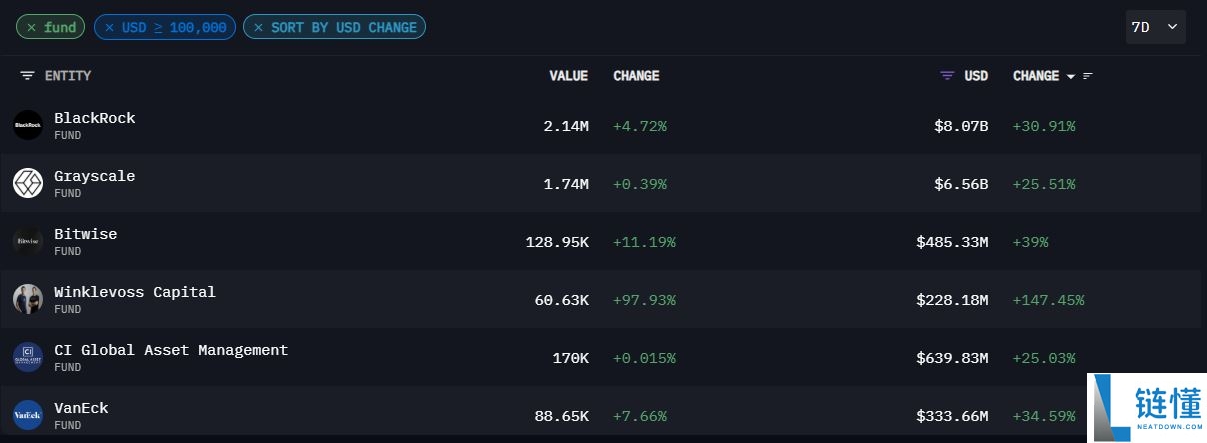Open the 7D time range dropdown
The height and width of the screenshot is (443, 1207).
tap(1154, 27)
